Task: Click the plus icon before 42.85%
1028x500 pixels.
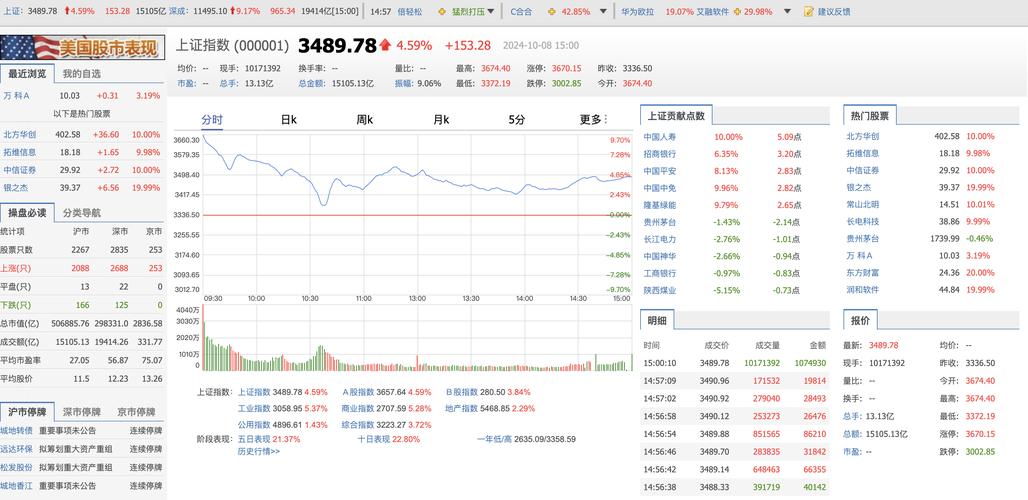Action: pos(553,12)
